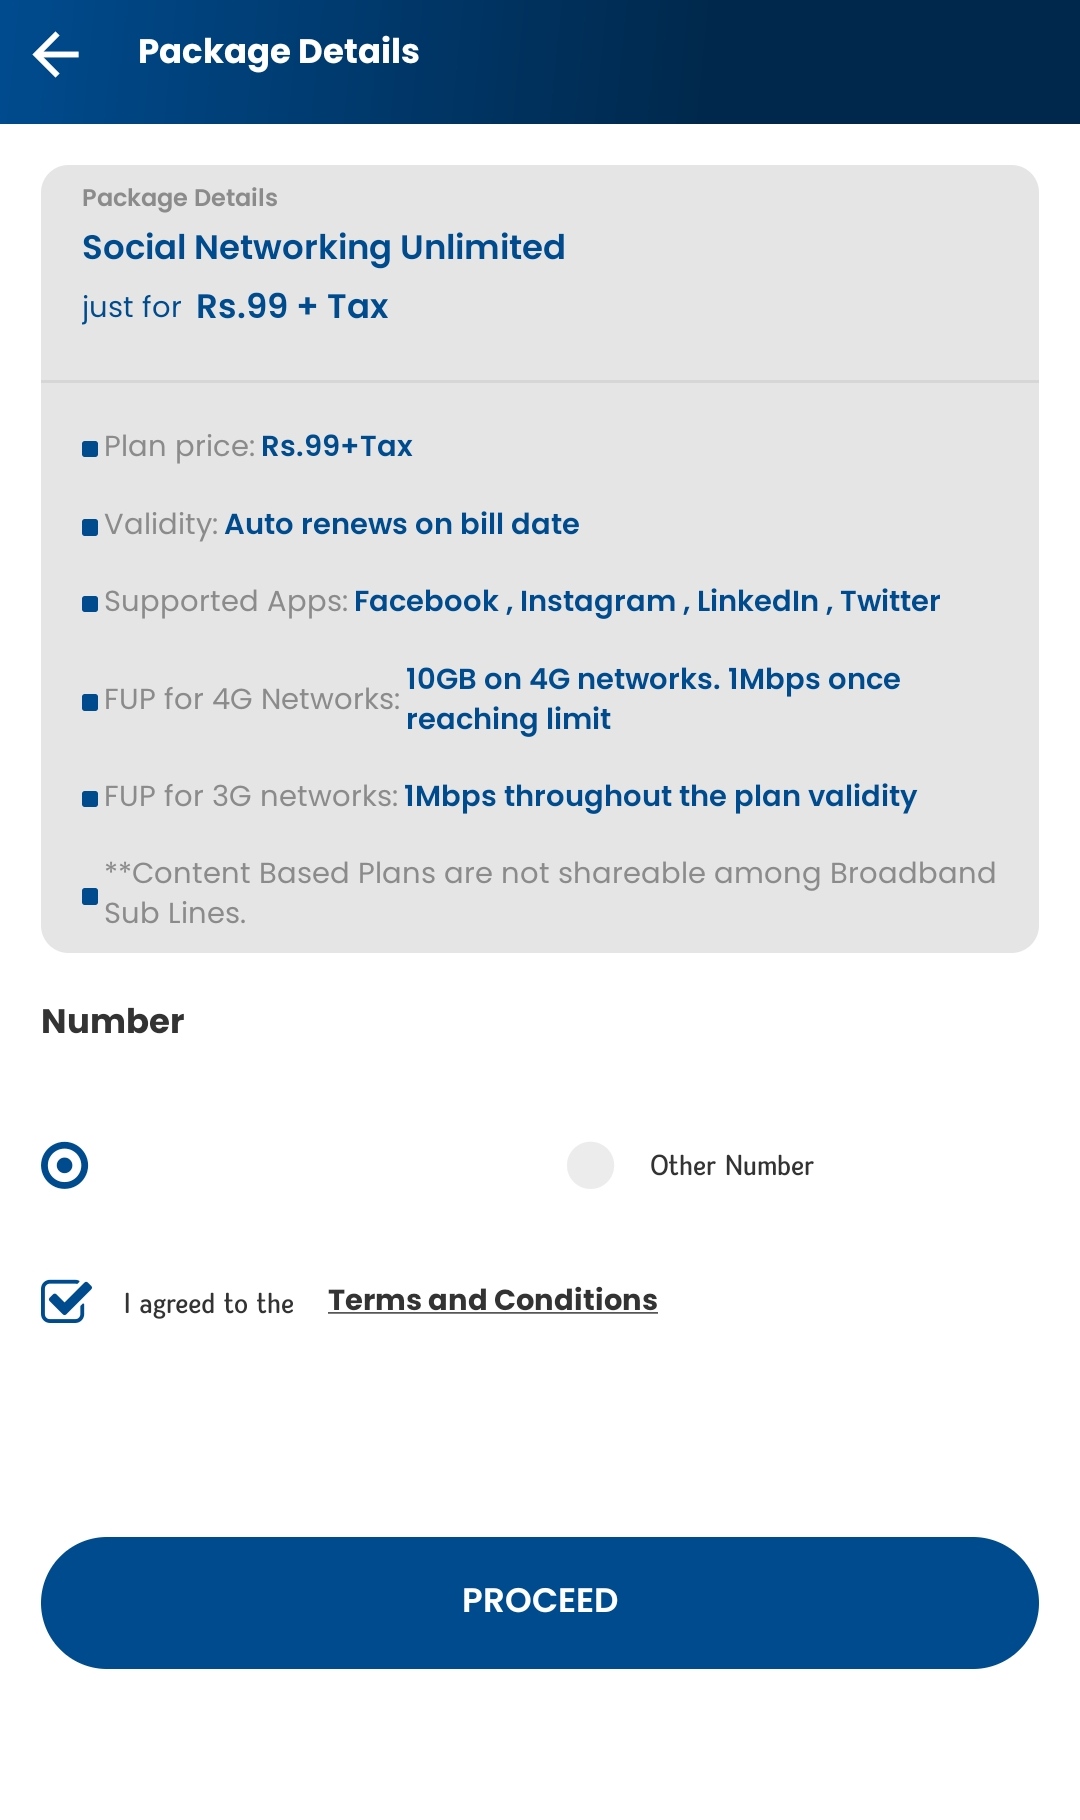The image size is (1080, 1820).
Task: Select the Other Number radio button
Action: coord(590,1166)
